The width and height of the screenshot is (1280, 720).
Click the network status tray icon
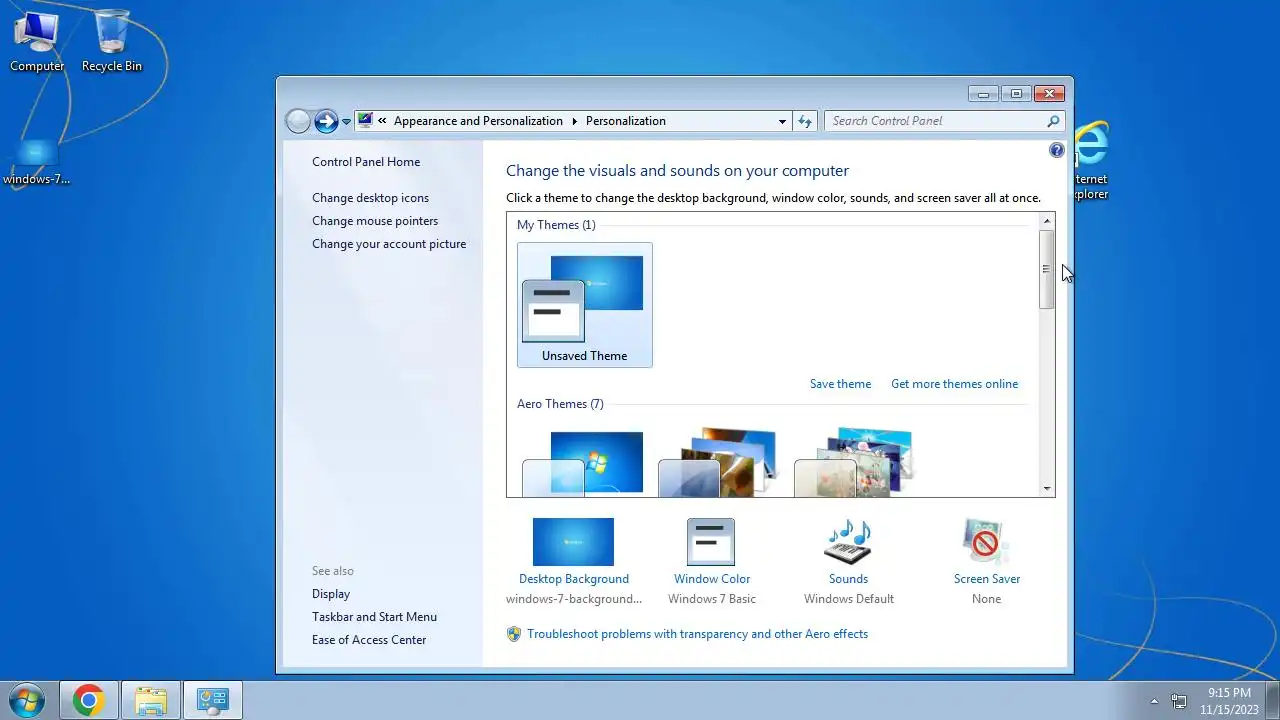pos(1179,701)
